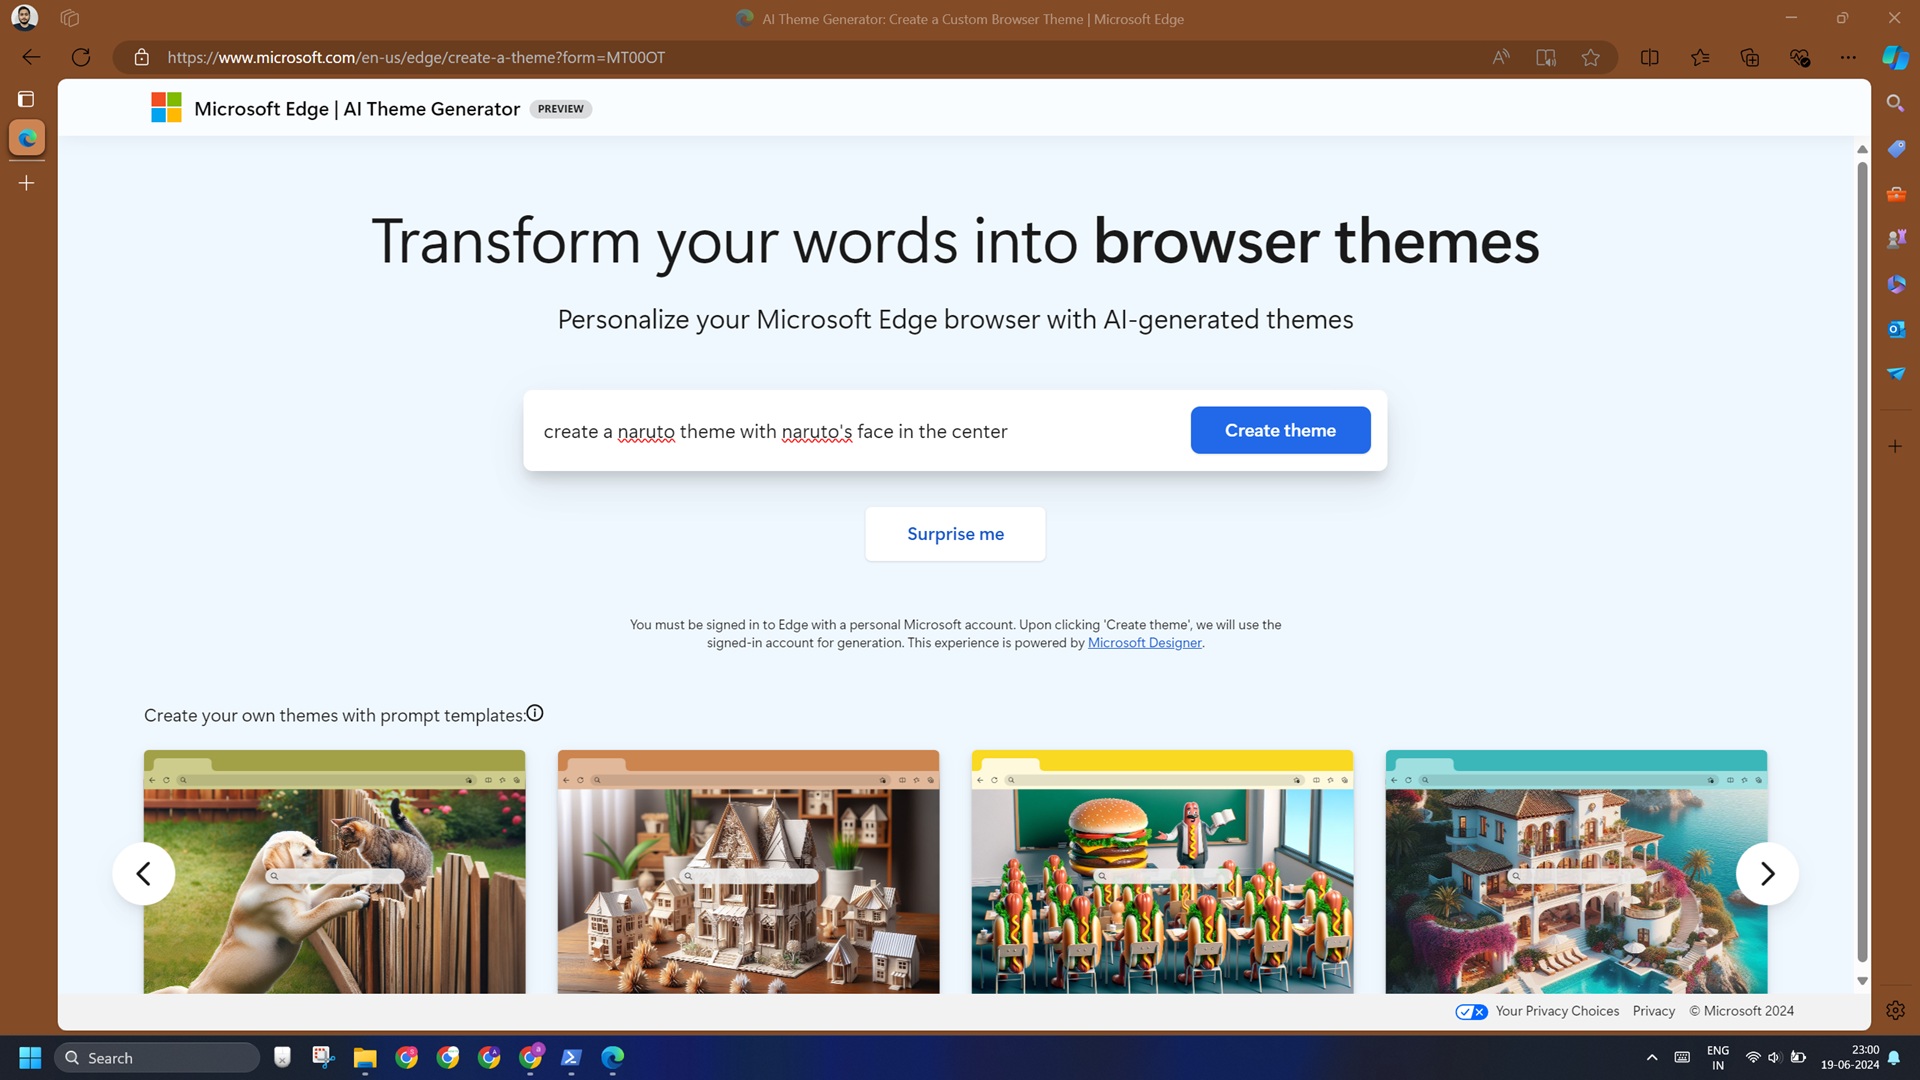Open the Microsoft Designer link
The width and height of the screenshot is (1920, 1080).
1144,643
